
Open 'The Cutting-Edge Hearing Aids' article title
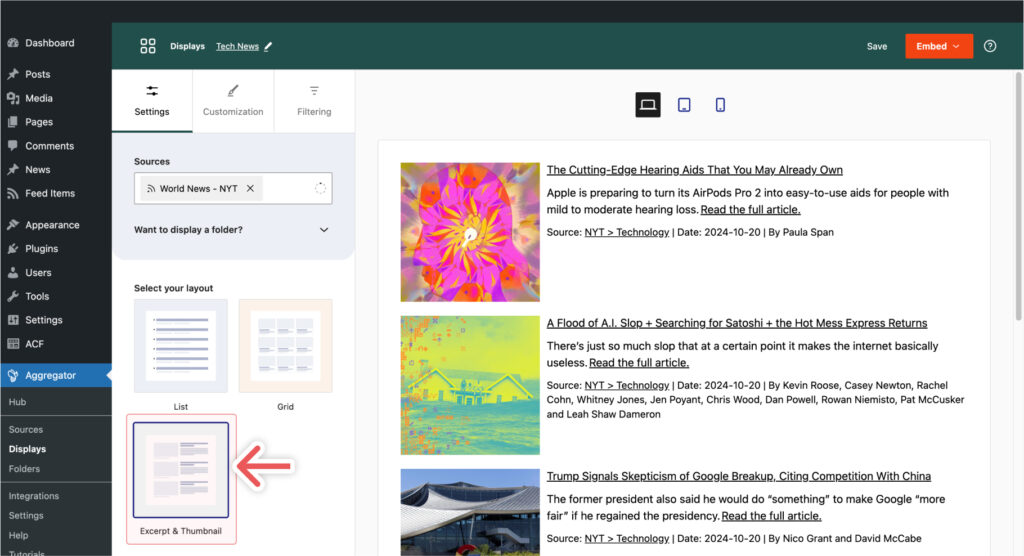tap(694, 170)
